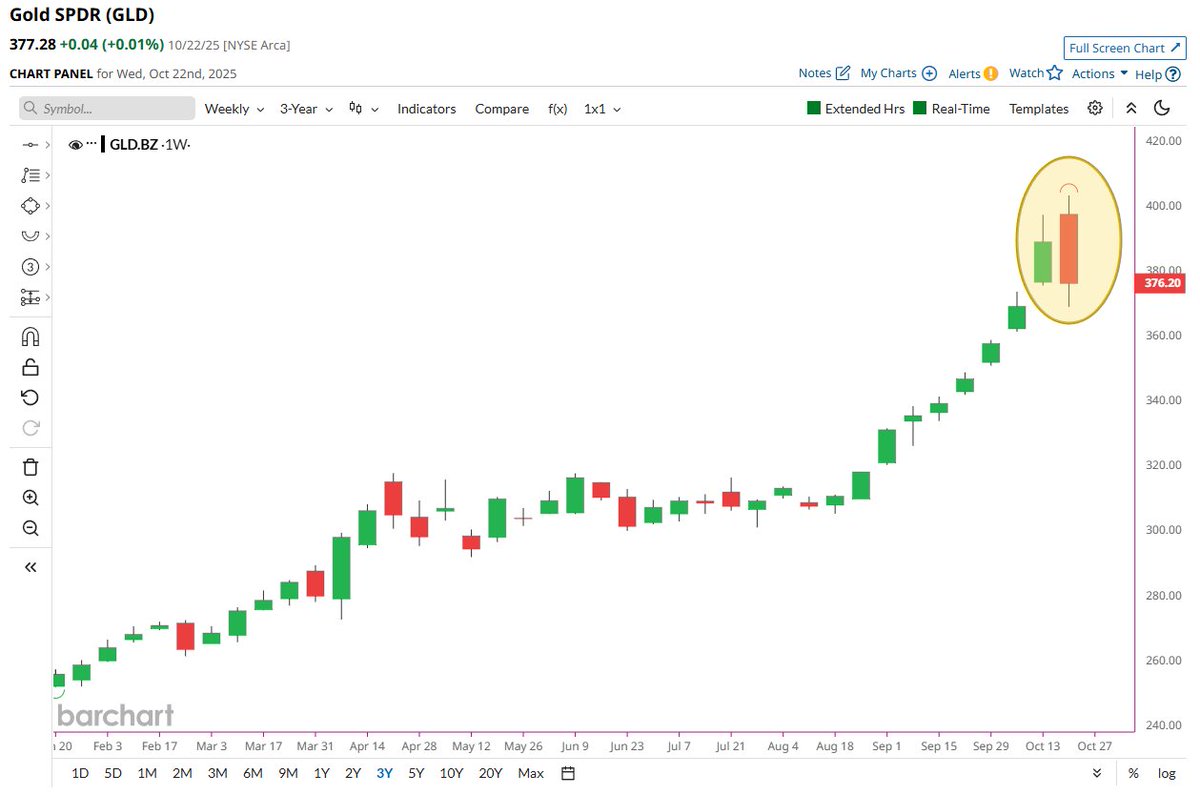Open the candlestick chart type dropdown
Viewport: 1200px width, 795px height.
(363, 109)
